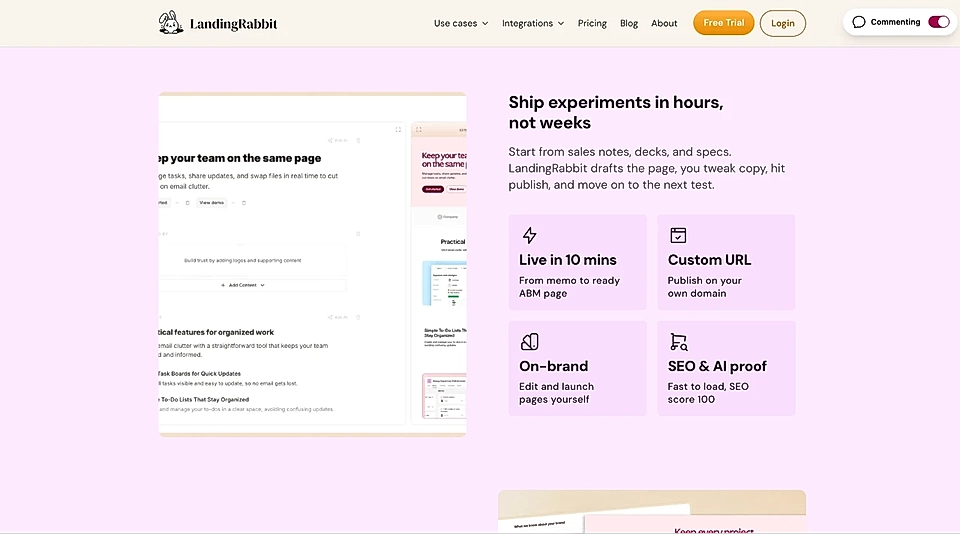
Task: Click the On-brand swatch icon
Action: coord(530,342)
